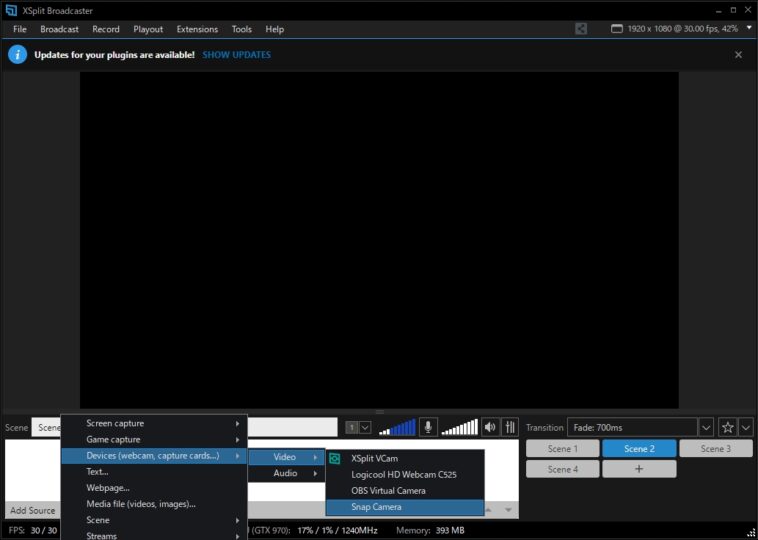Open the 1920 x 1080 resolution dropdown
The image size is (758, 540).
749,29
